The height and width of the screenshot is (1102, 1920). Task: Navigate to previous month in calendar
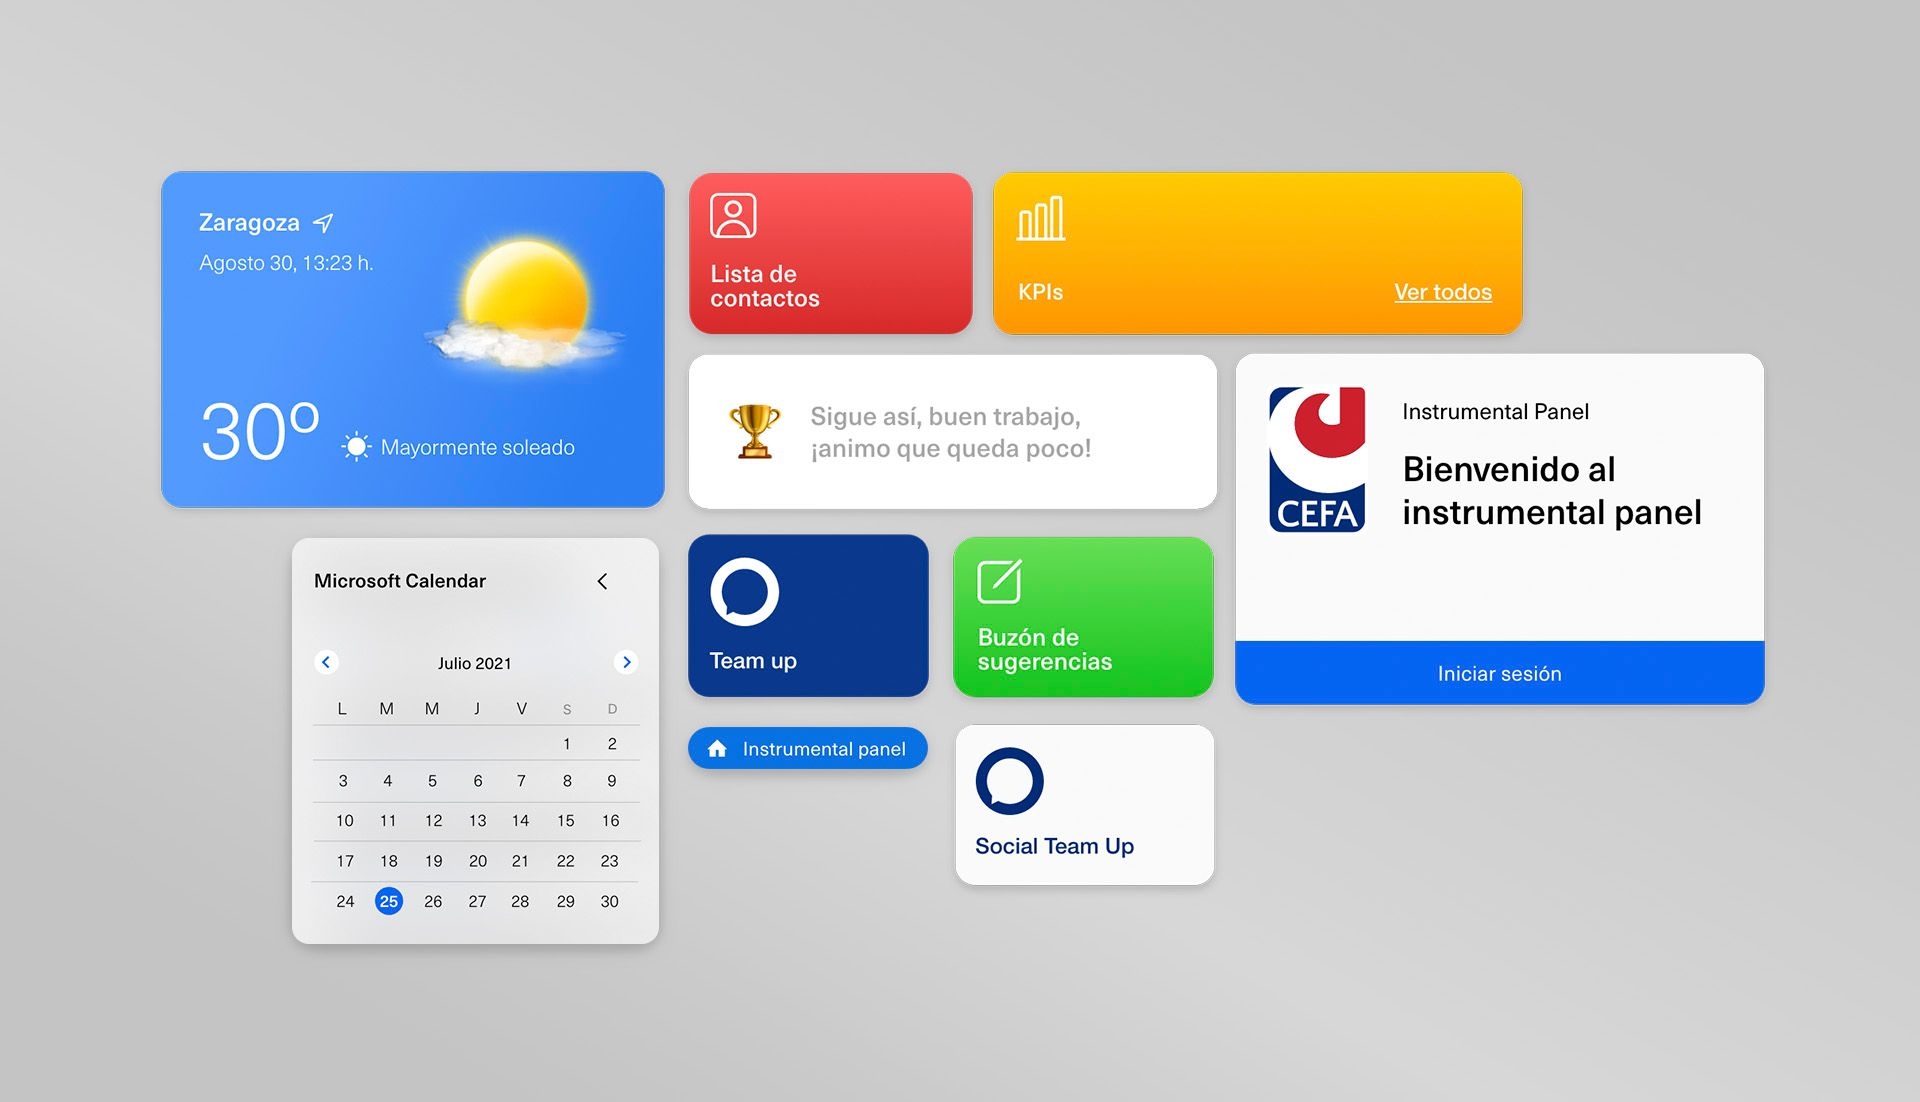coord(327,660)
